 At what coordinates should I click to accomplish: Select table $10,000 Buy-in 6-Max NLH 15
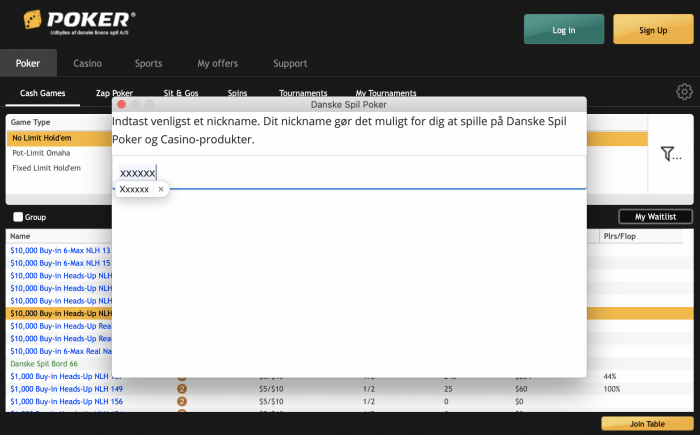coord(60,263)
